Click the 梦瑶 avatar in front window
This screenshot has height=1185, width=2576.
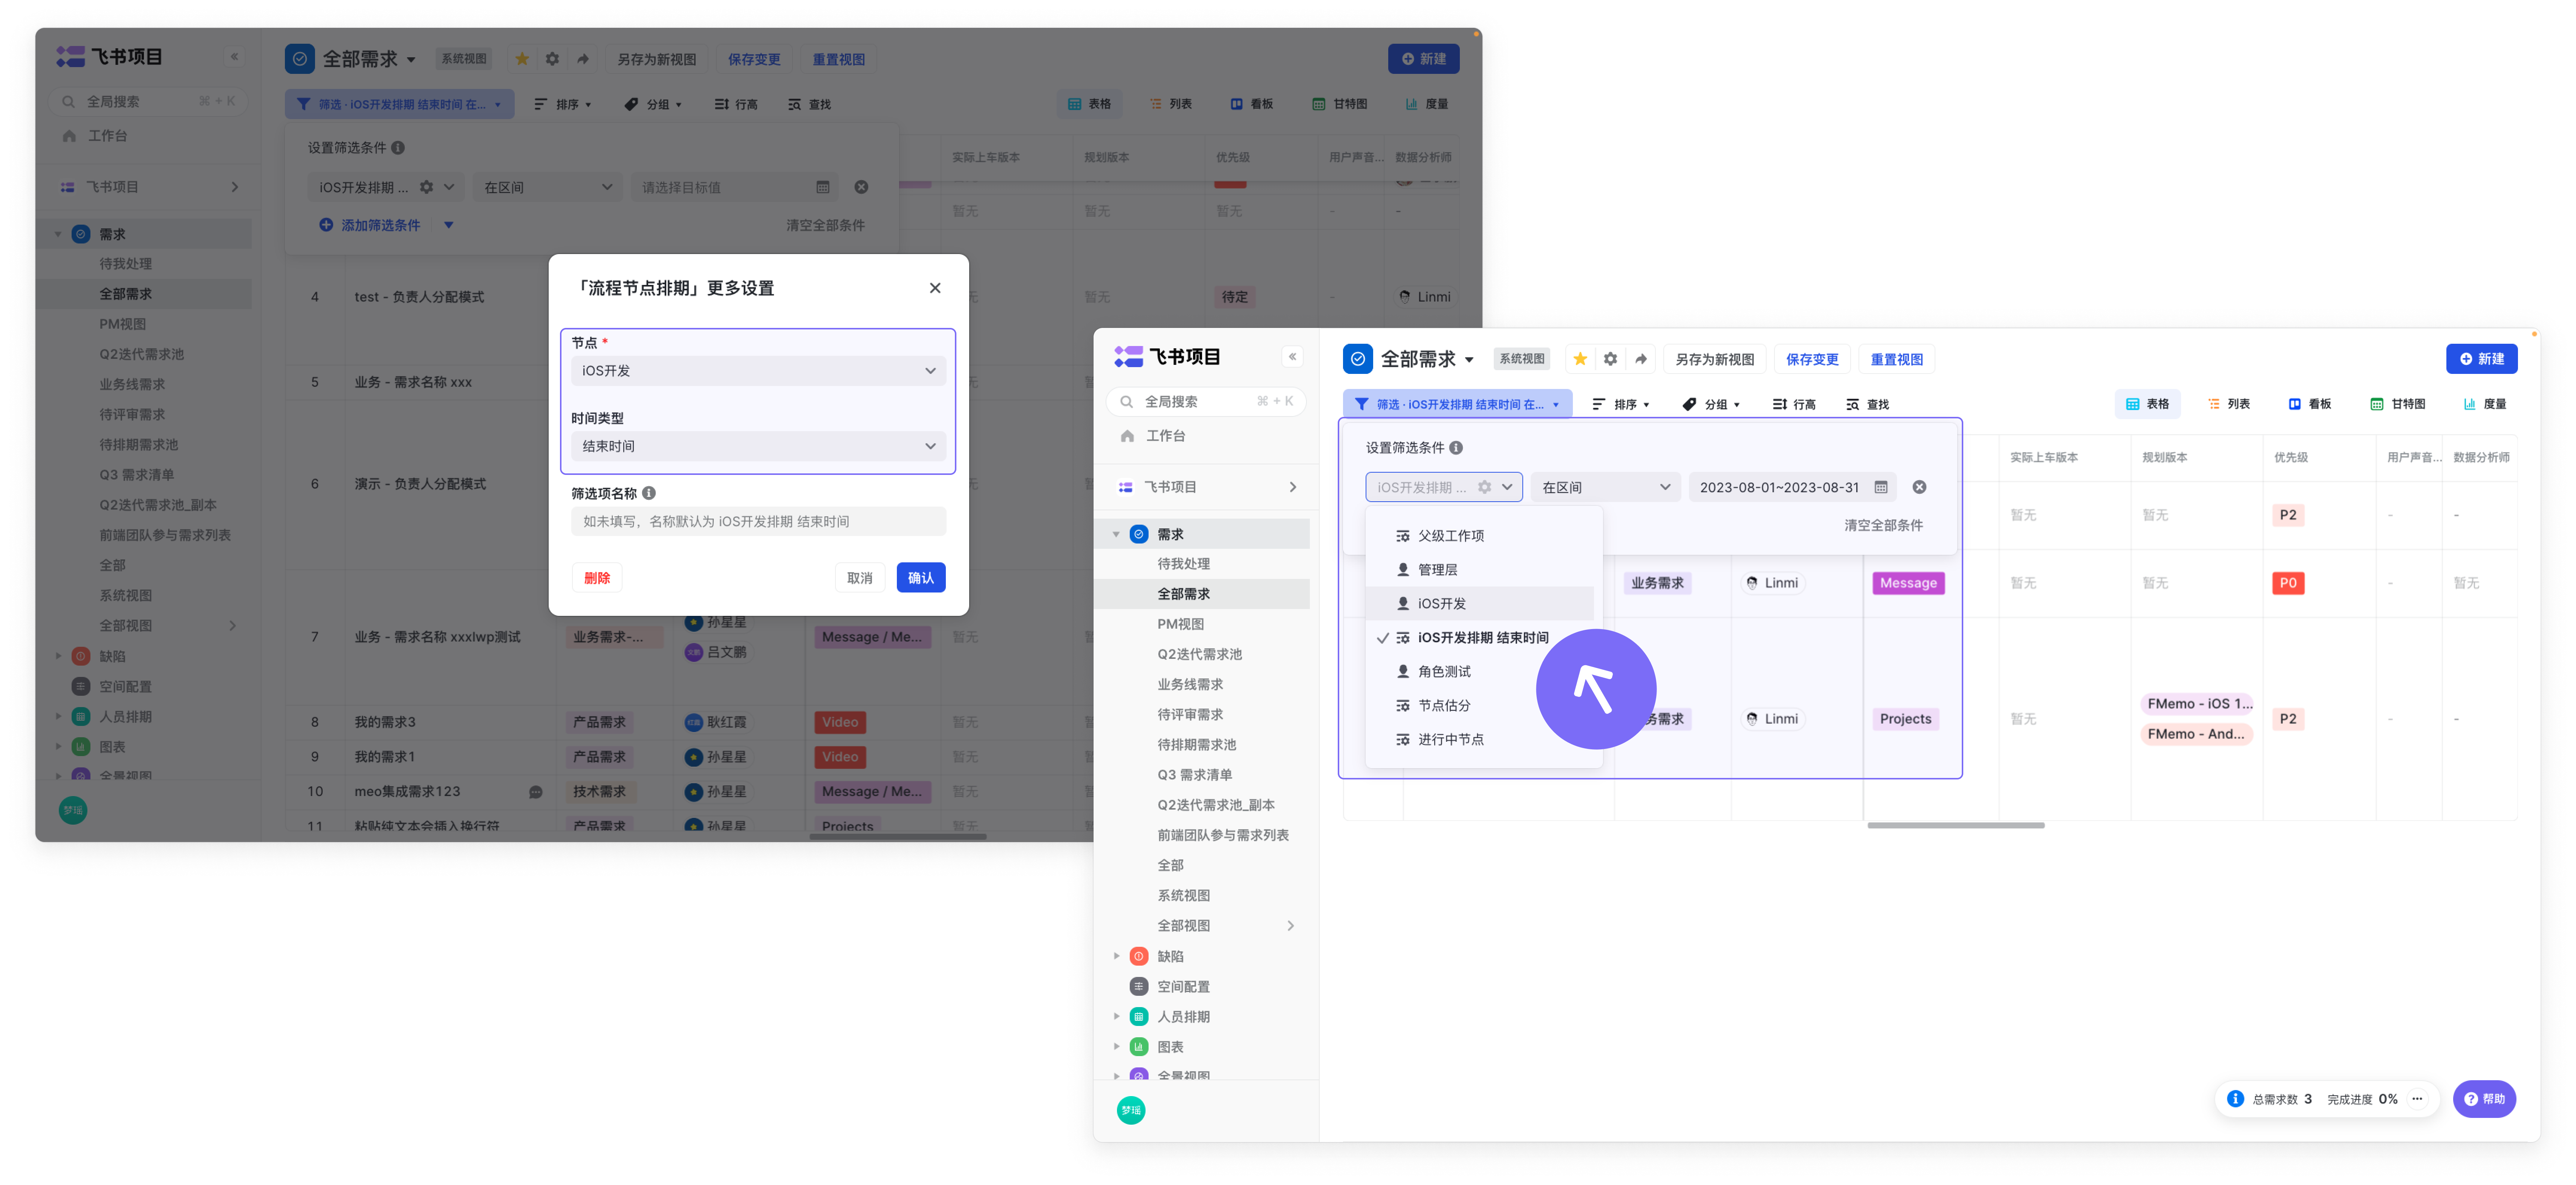click(x=1131, y=1110)
